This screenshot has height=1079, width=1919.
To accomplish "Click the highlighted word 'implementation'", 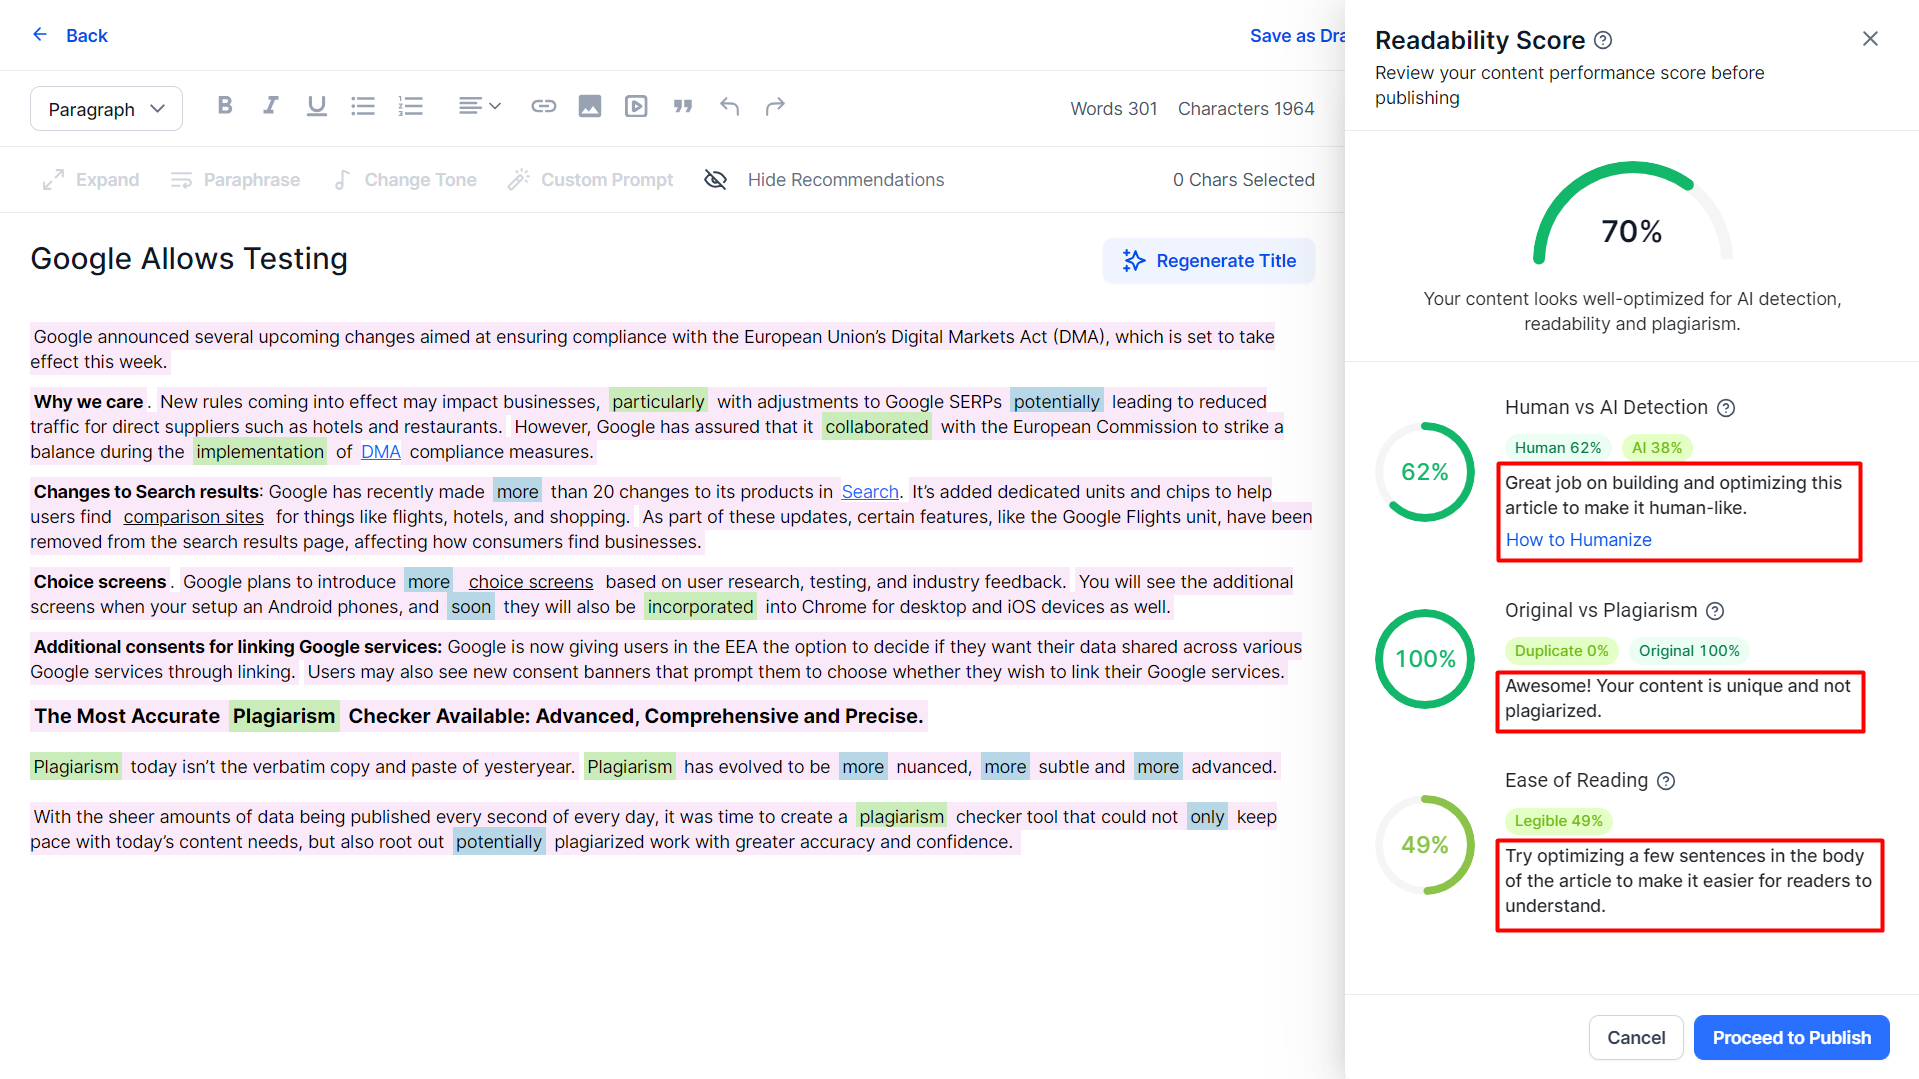I will click(x=260, y=452).
